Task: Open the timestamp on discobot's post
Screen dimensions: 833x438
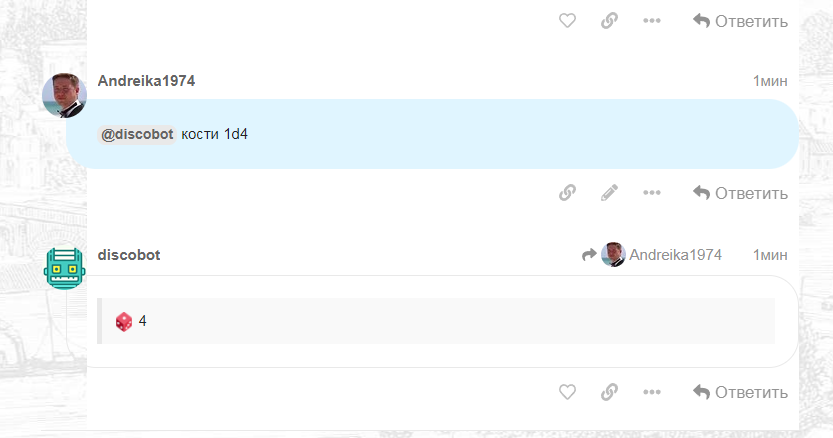Action: [770, 255]
